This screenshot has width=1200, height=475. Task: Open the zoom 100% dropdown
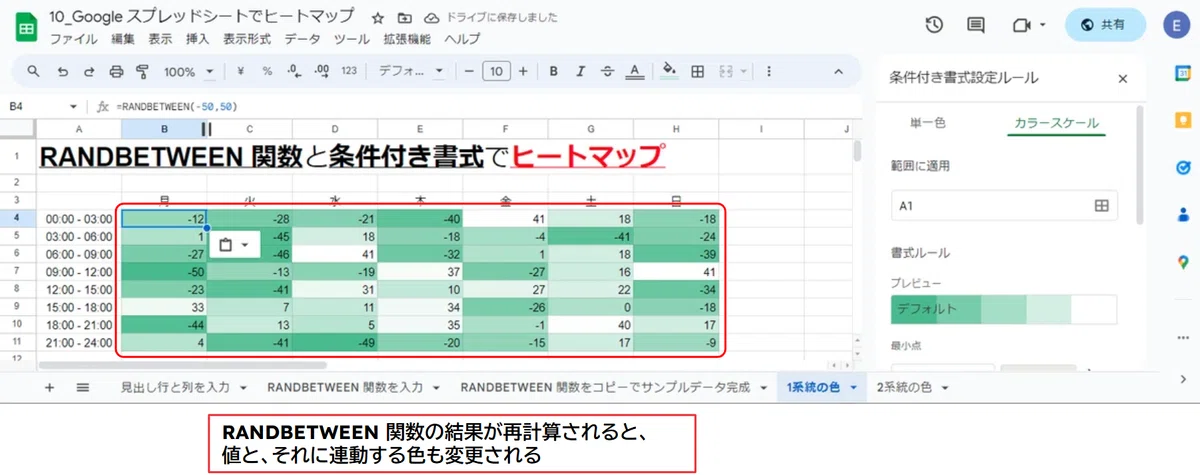[189, 72]
